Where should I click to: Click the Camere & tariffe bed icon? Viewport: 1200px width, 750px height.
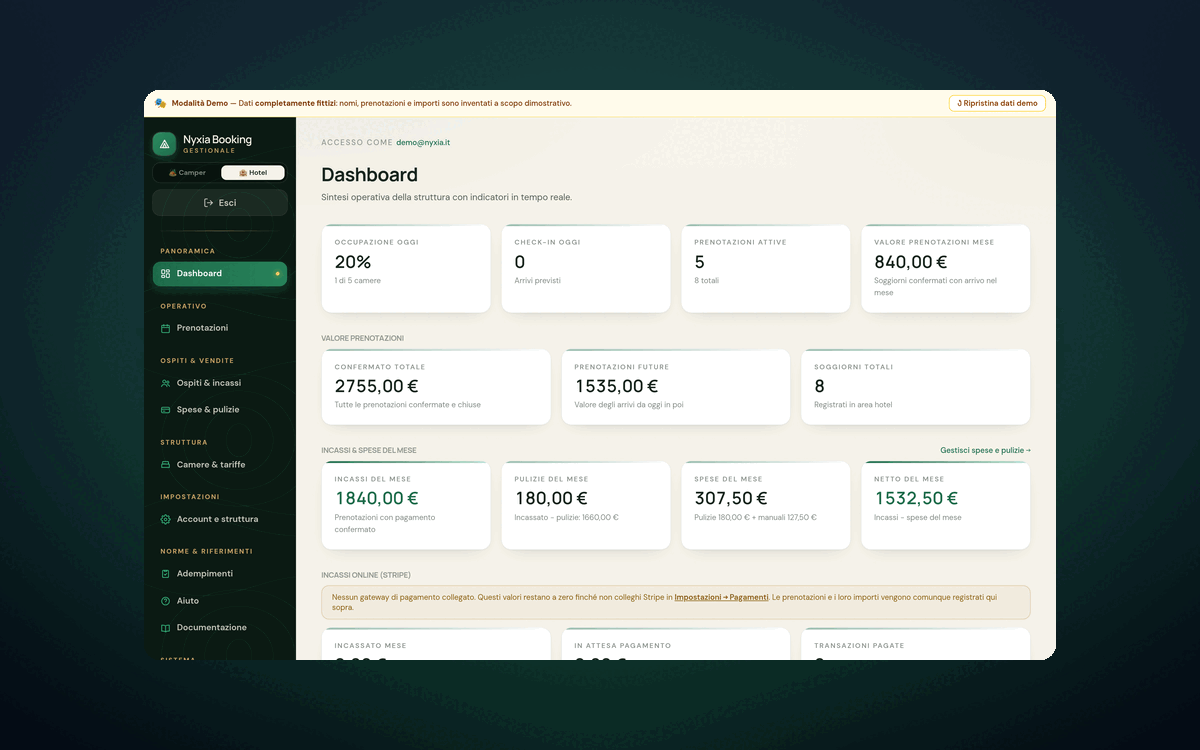click(x=166, y=465)
